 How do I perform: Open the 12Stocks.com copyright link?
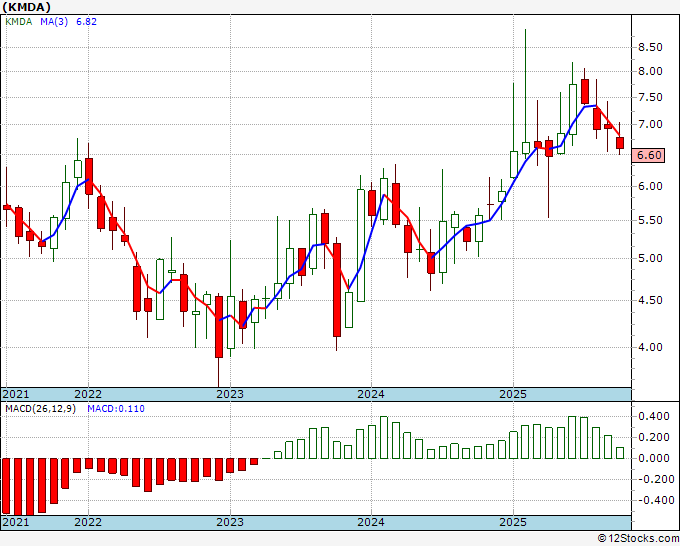(x=638, y=539)
